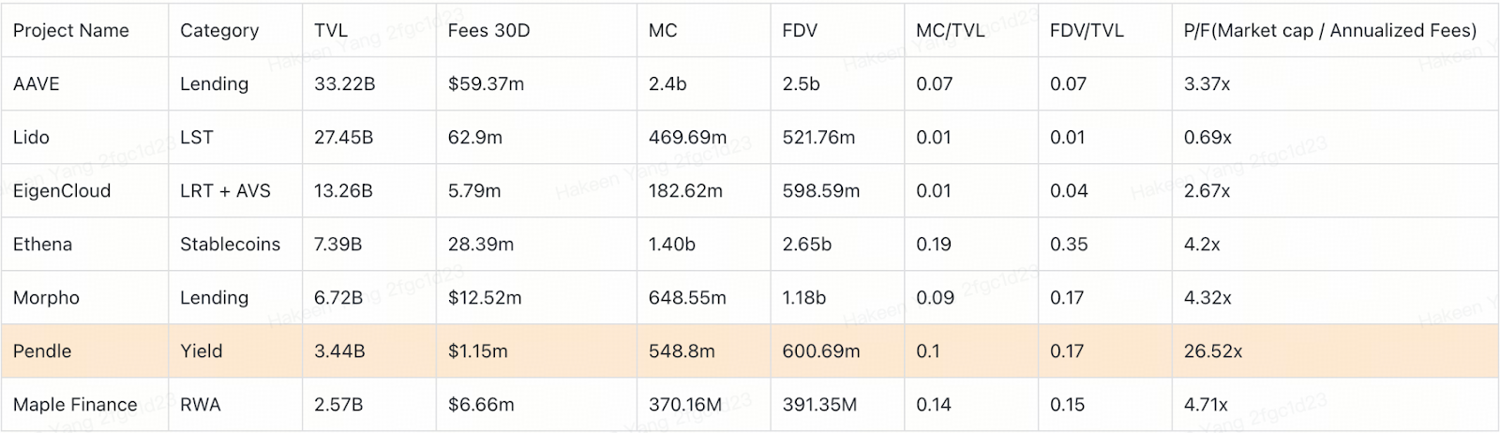The width and height of the screenshot is (1500, 433).
Task: Click the Fees 30D column header
Action: pos(489,31)
